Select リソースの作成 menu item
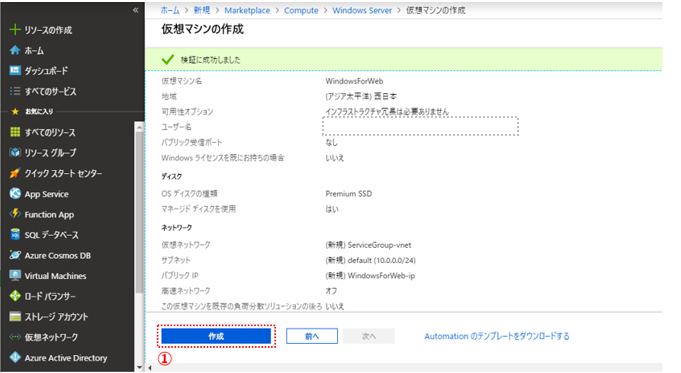681x373 pixels. coord(48,30)
